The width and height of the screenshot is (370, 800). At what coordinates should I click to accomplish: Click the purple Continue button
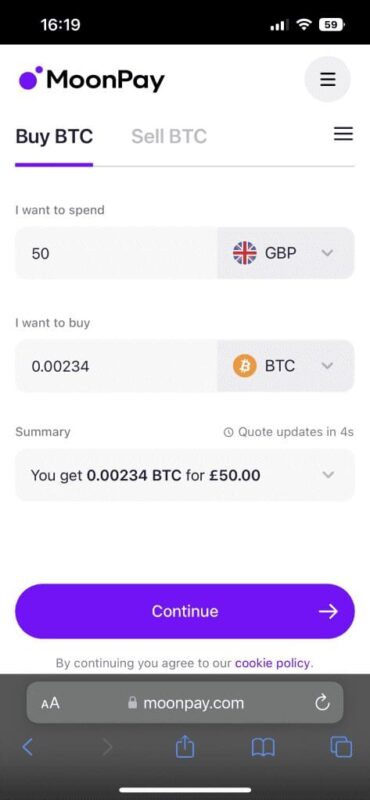[185, 611]
